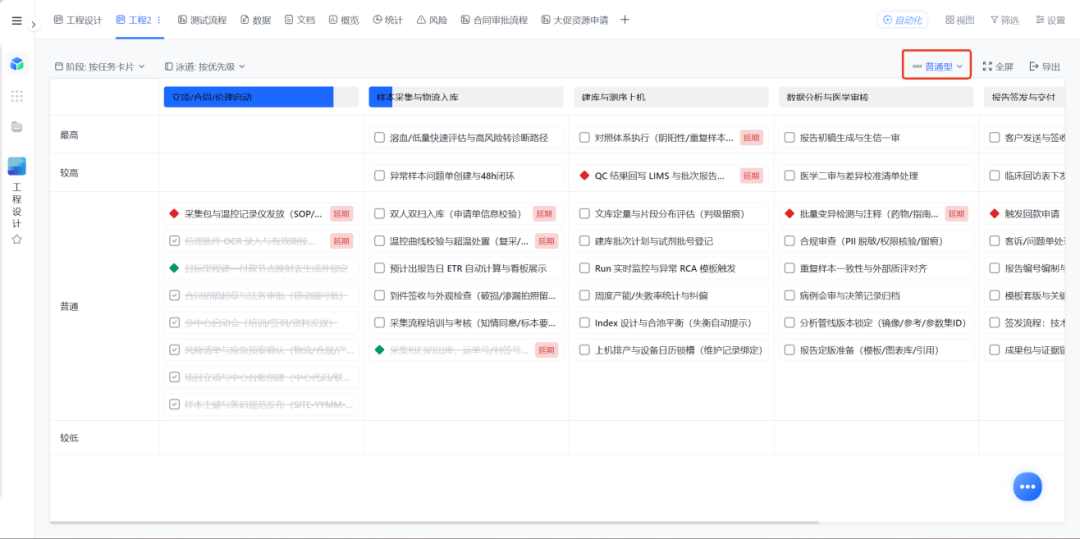1080x539 pixels.
Task: Open the hamburger menu icon
Action: coord(17,21)
